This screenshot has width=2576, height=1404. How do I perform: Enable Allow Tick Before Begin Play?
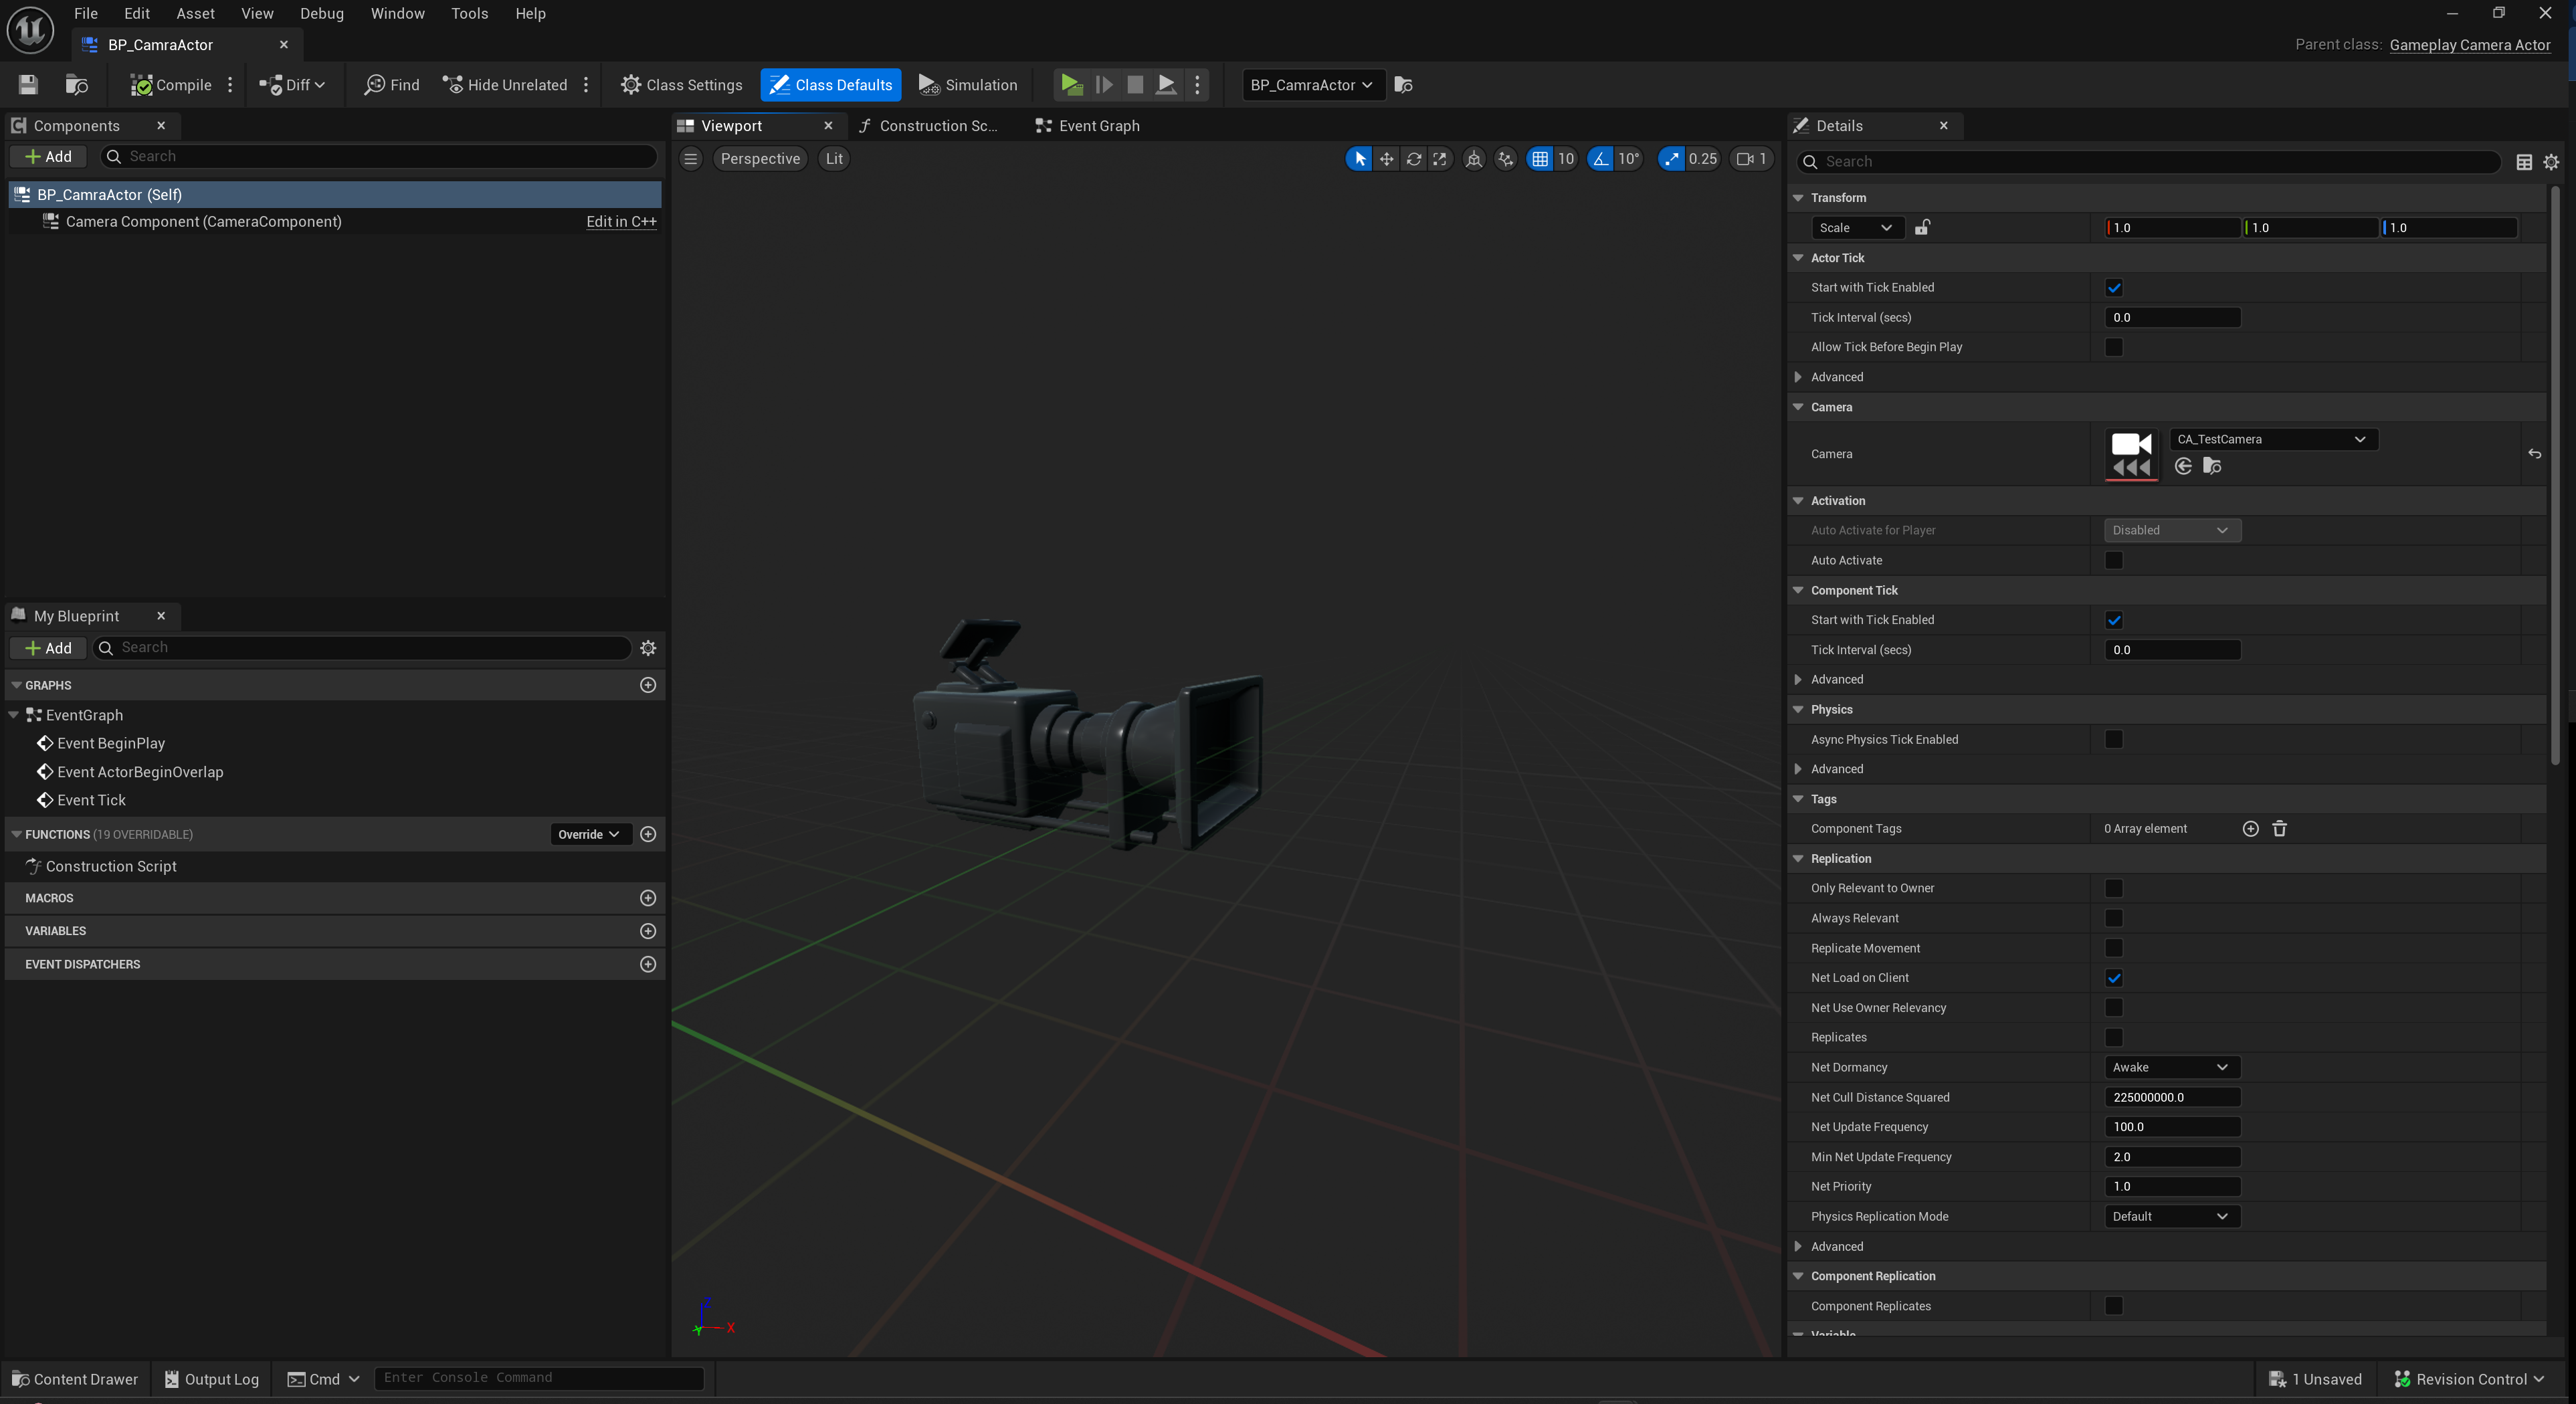coord(2113,347)
